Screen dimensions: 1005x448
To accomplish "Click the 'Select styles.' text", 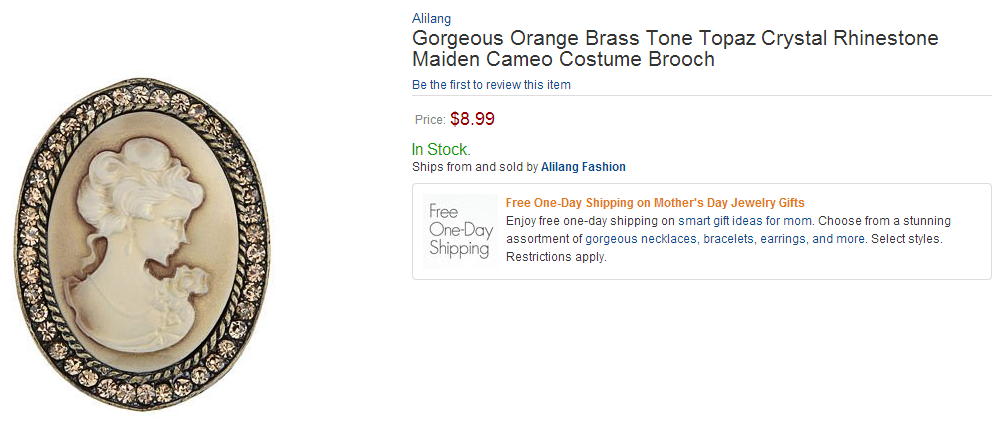I will pyautogui.click(x=905, y=239).
